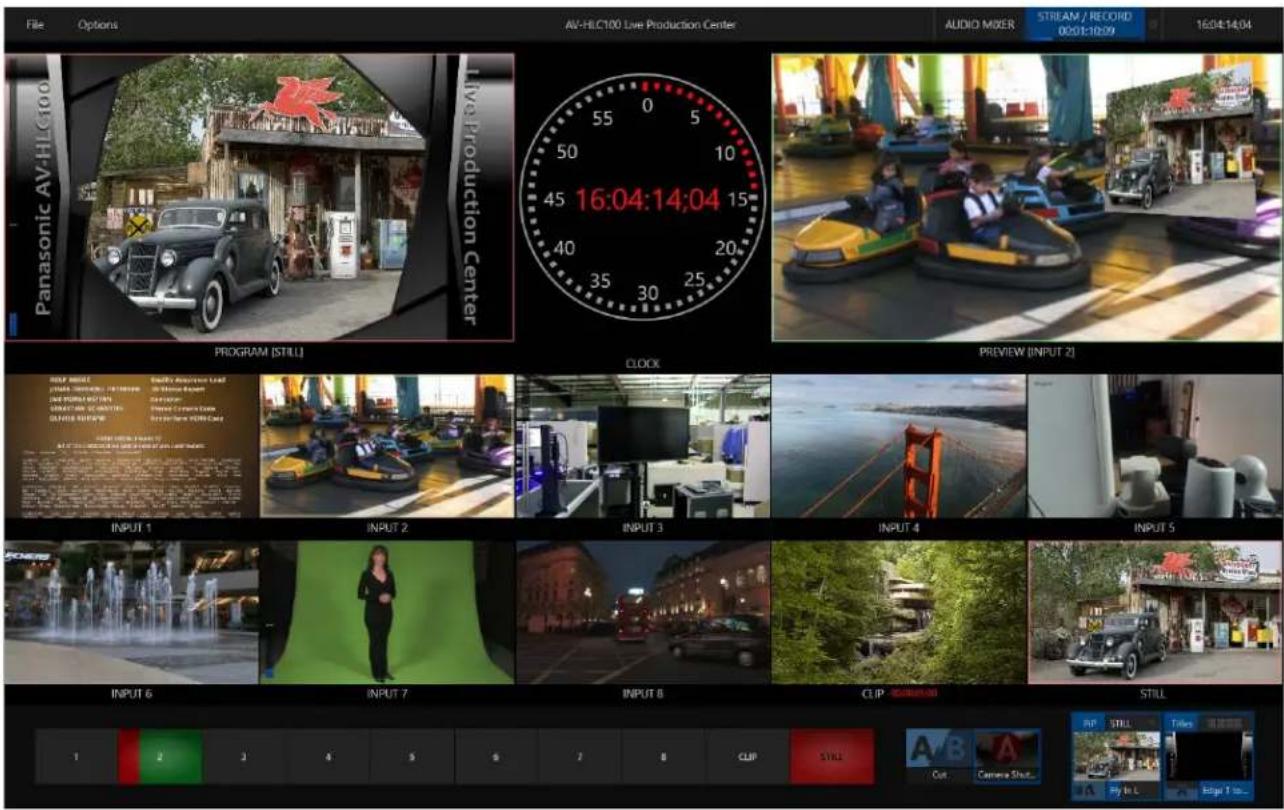Switch to source 6 in the switcher row
1284x810 pixels.
tap(496, 757)
